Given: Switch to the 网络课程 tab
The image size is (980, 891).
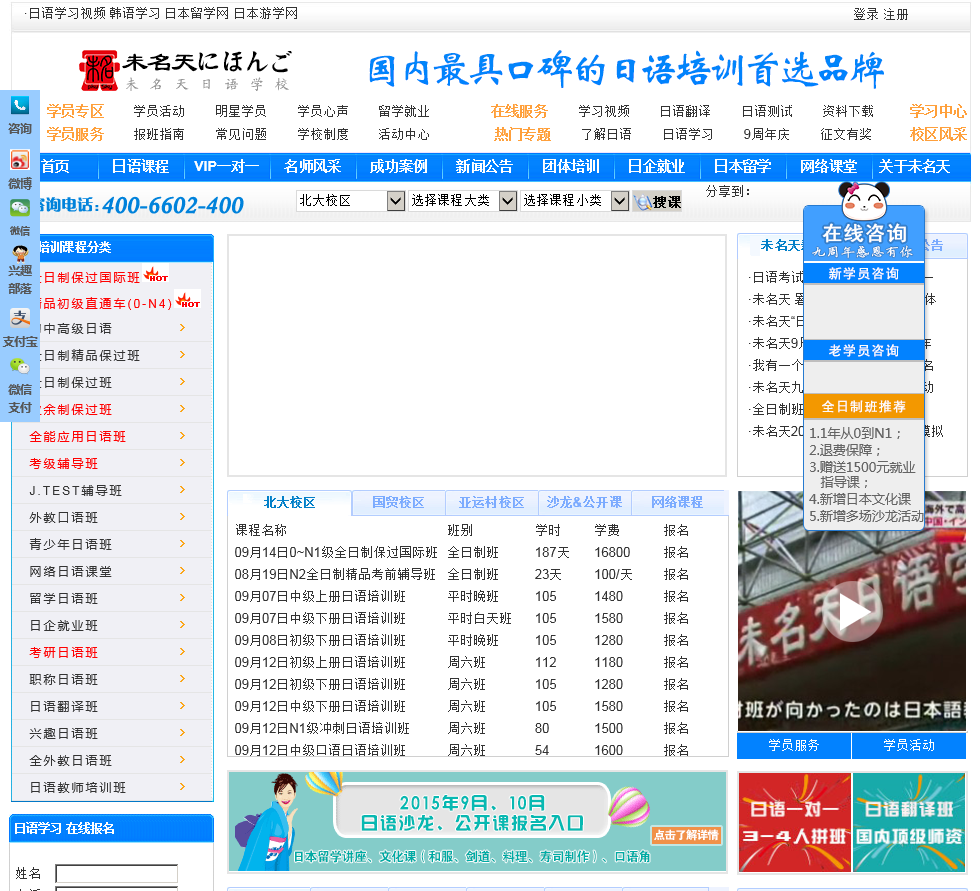Looking at the screenshot, I should (677, 502).
